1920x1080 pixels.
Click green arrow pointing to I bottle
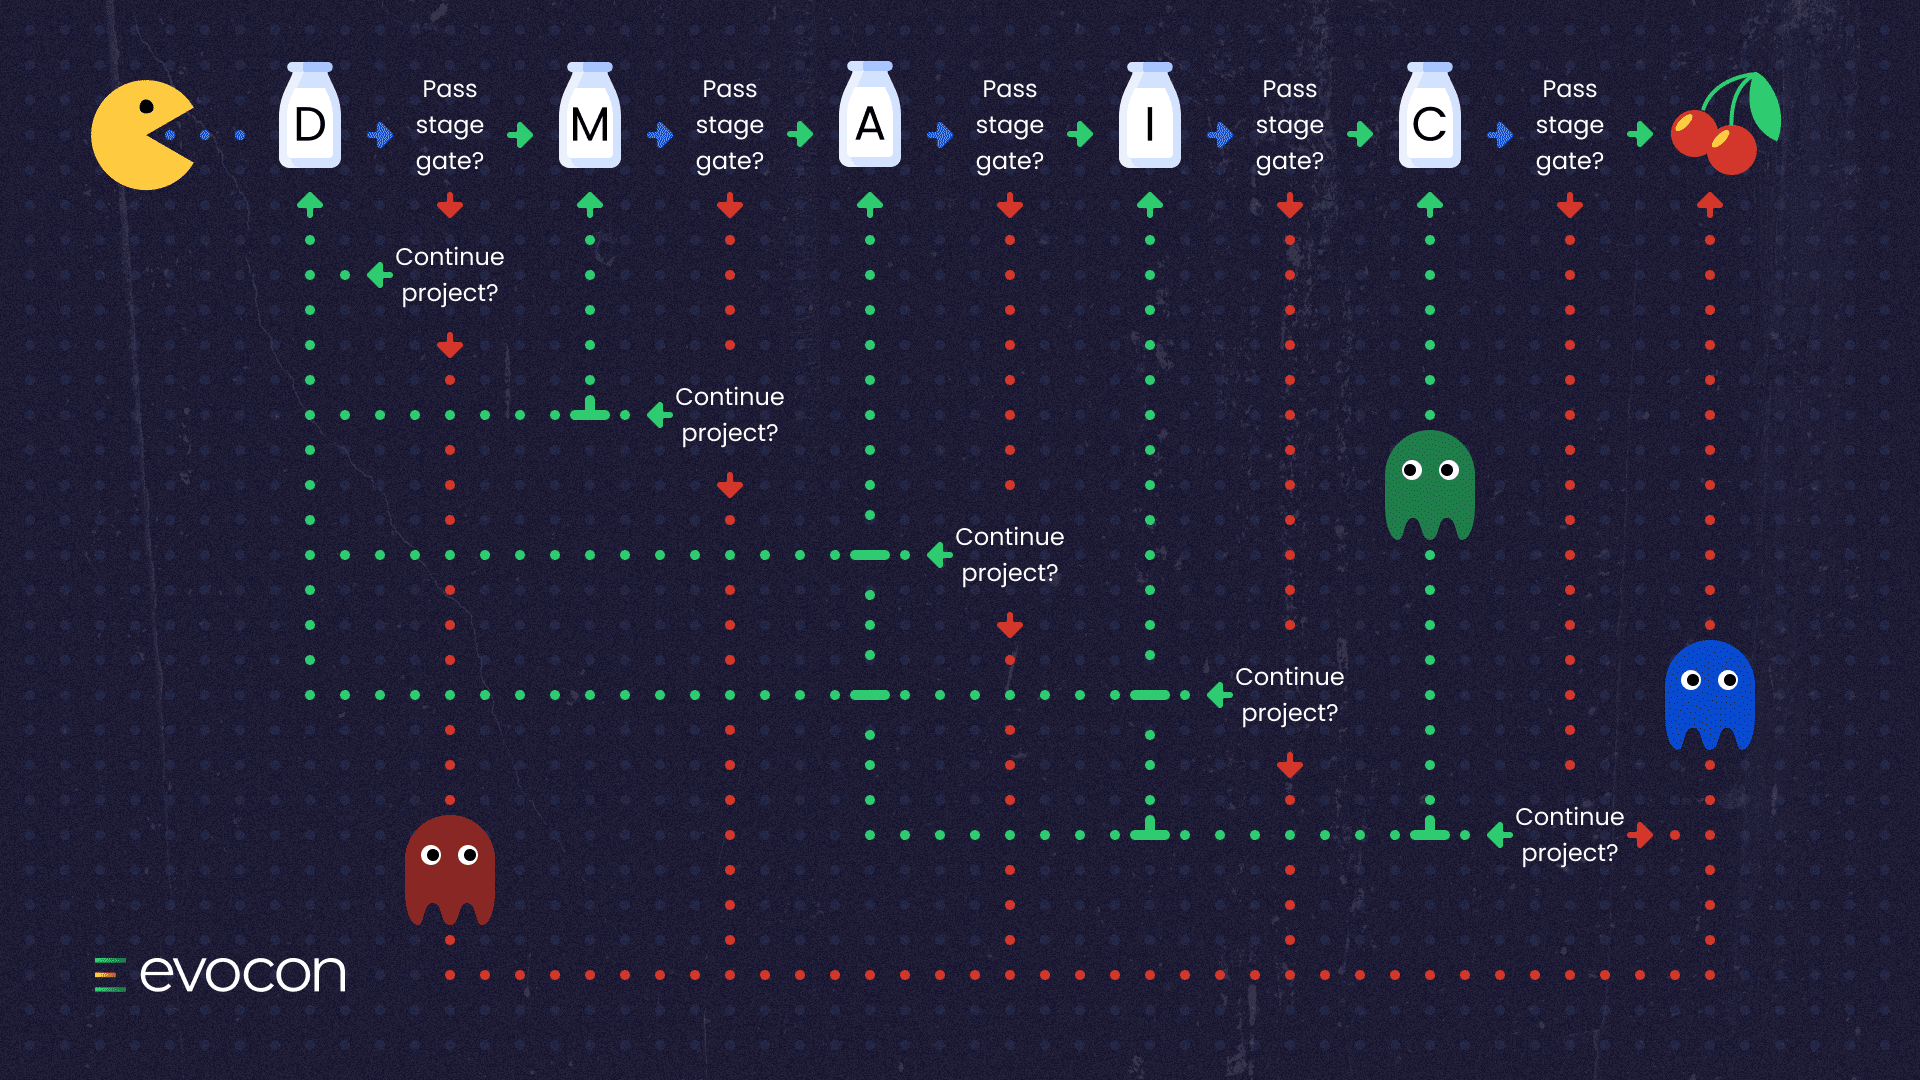pyautogui.click(x=1080, y=135)
